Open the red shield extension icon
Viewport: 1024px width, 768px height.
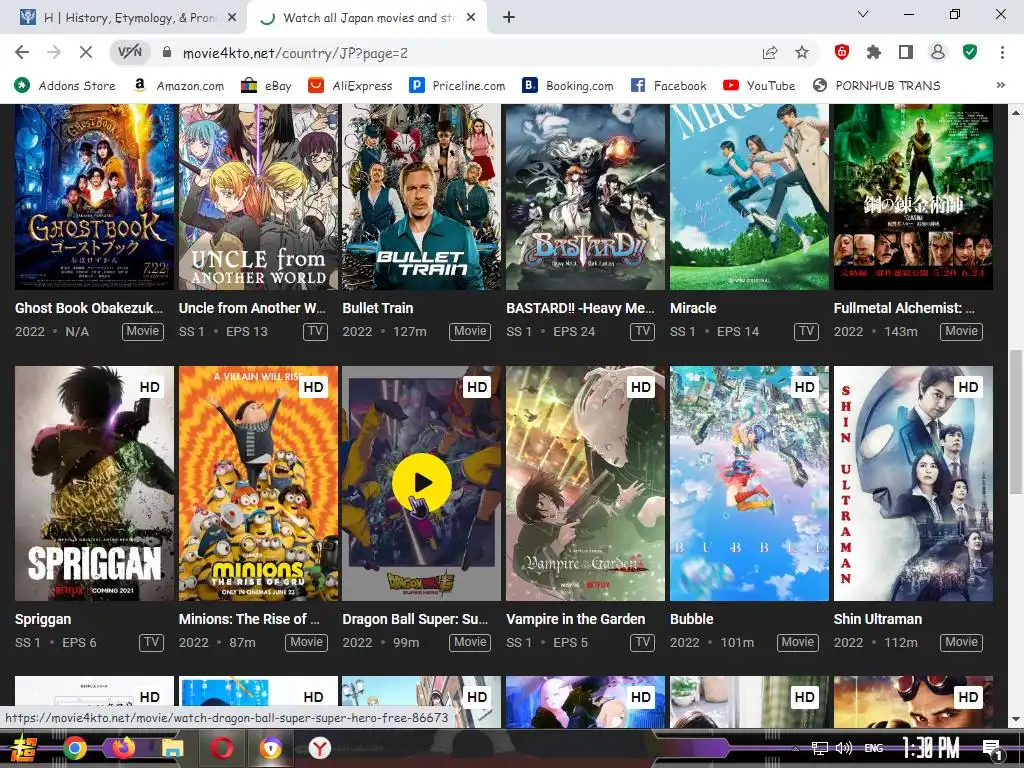842,52
